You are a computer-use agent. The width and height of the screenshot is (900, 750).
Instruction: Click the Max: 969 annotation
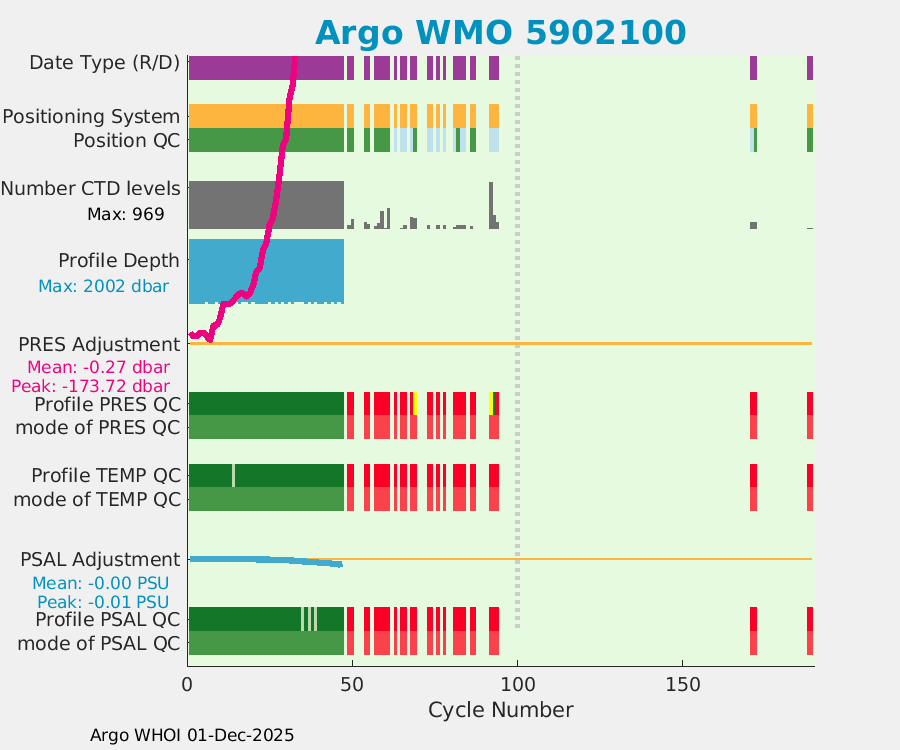coord(125,213)
